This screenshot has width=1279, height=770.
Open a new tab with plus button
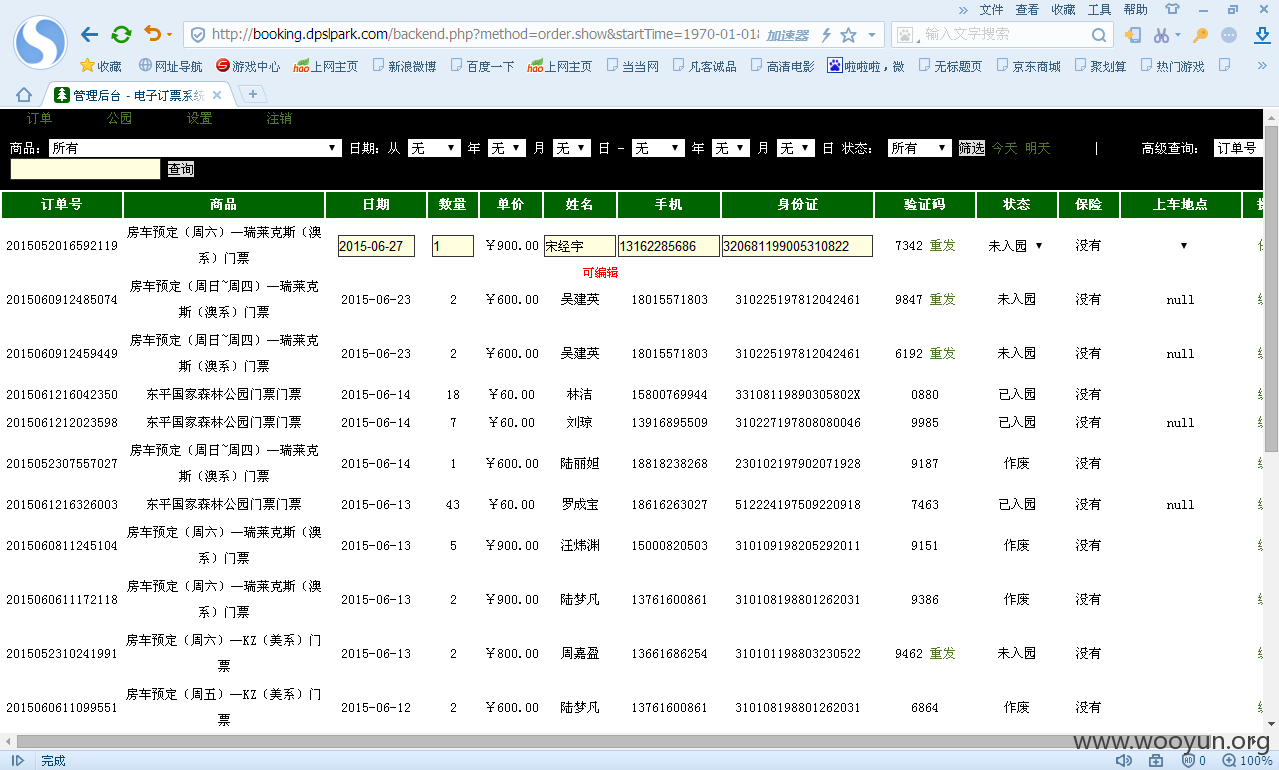252,94
